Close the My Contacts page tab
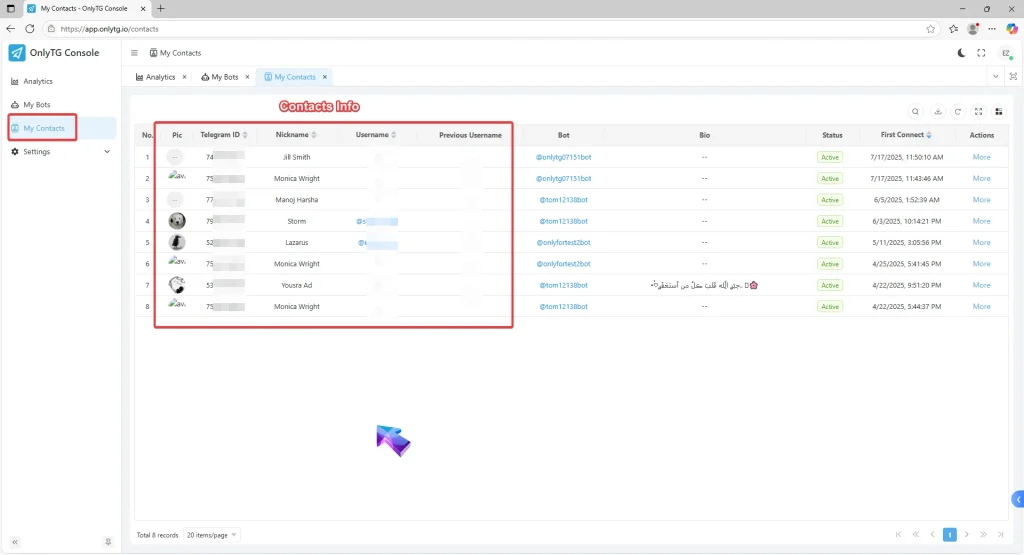 325,77
